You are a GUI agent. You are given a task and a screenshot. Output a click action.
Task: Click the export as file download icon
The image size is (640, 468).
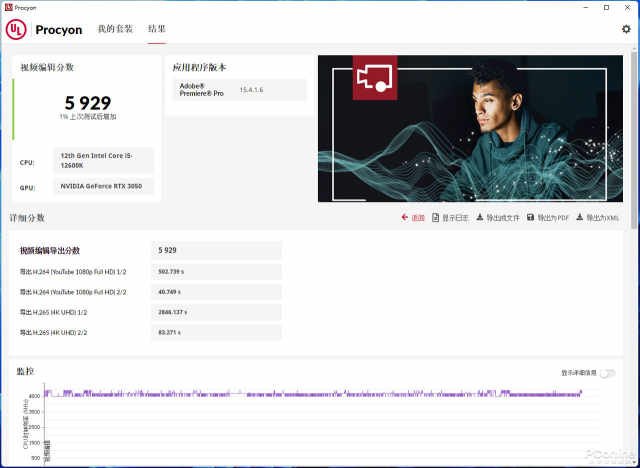480,217
